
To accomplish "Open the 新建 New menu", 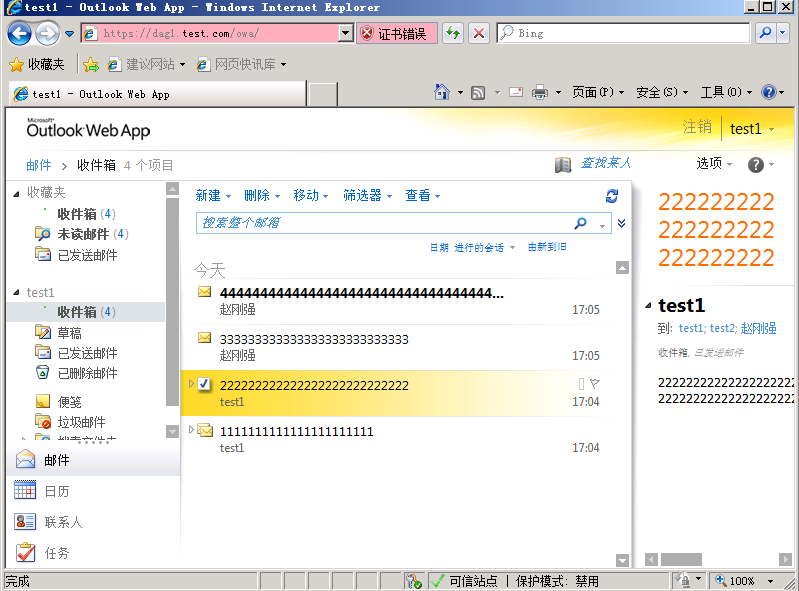I will pyautogui.click(x=213, y=196).
